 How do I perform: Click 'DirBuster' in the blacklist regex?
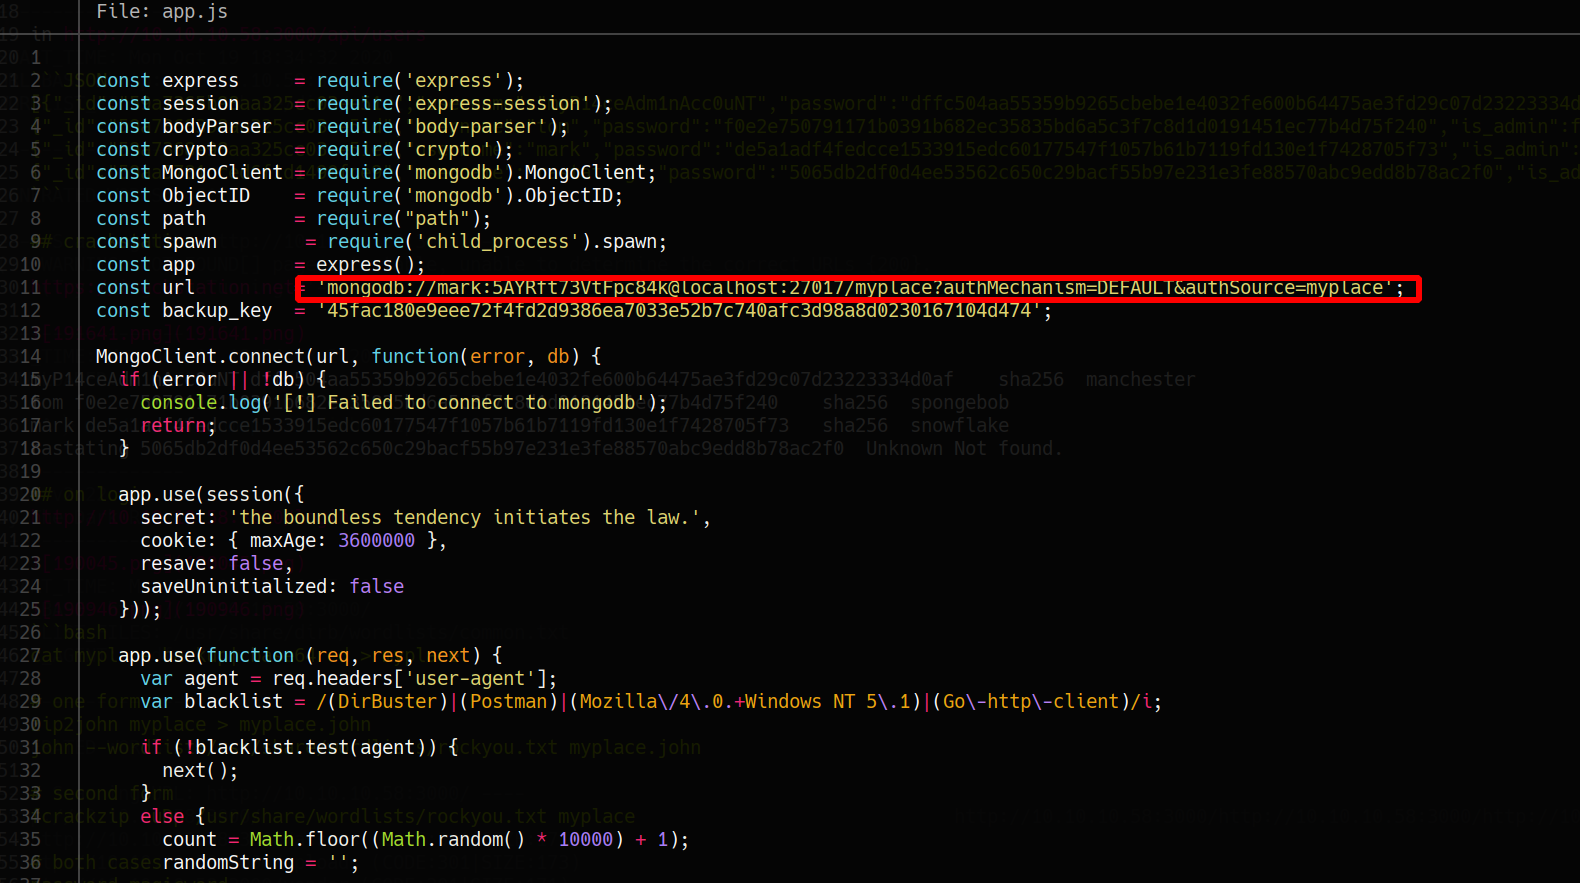coord(387,702)
